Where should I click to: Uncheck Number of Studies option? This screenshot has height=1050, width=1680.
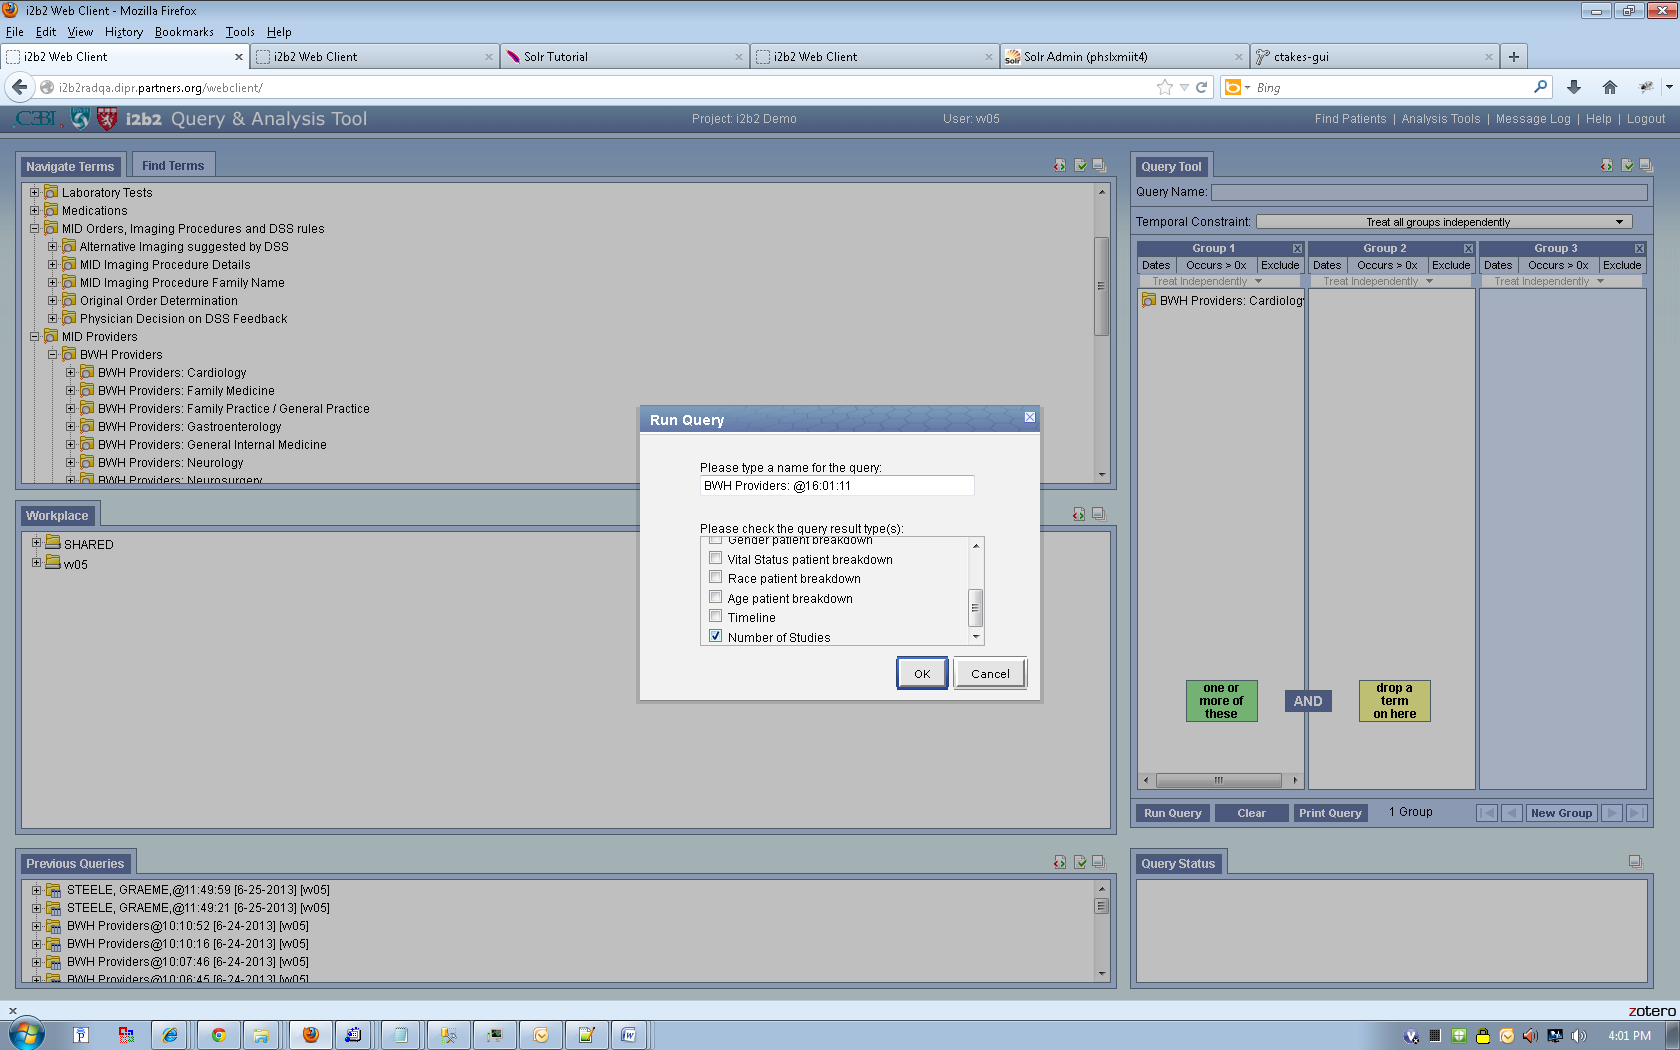(715, 636)
